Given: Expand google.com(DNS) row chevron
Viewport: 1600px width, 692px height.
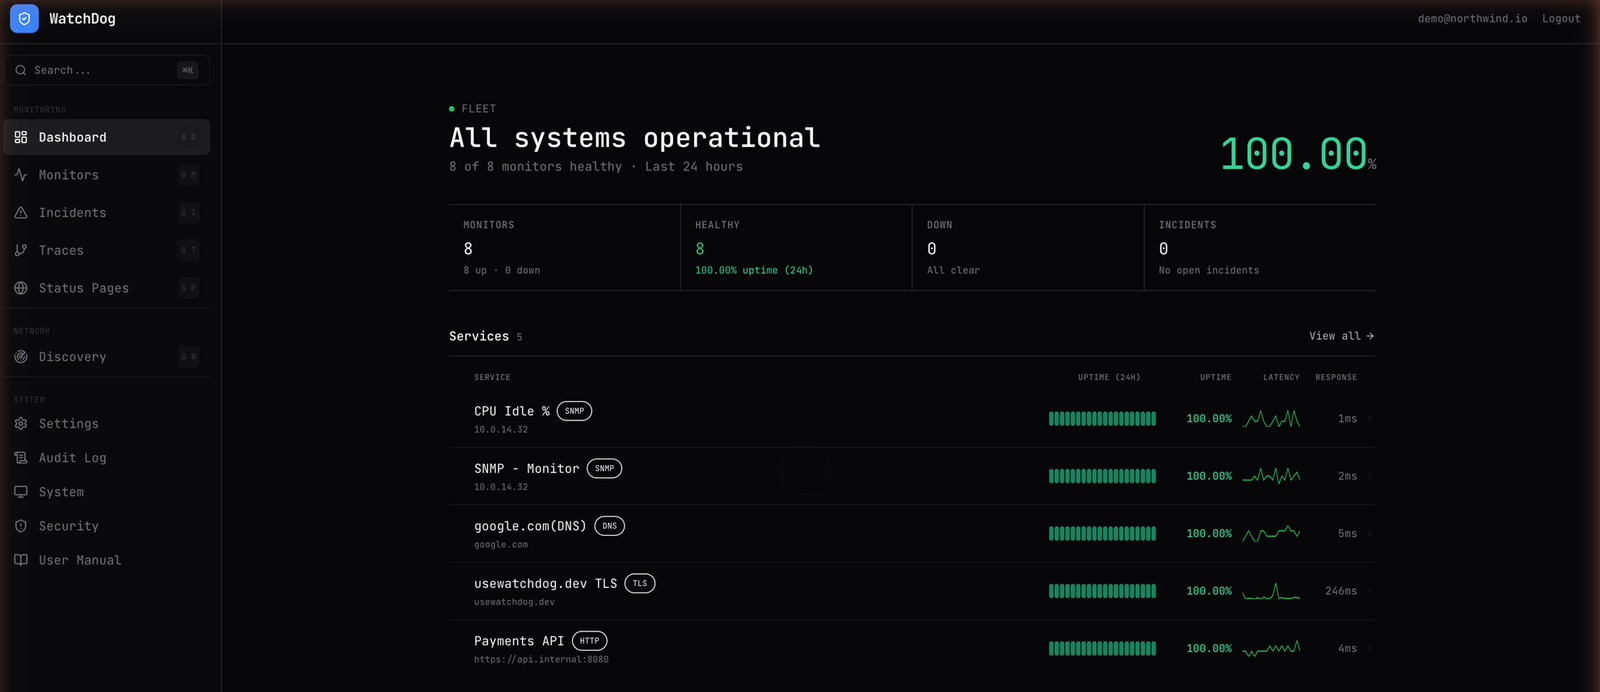Looking at the screenshot, I should (x=1370, y=534).
